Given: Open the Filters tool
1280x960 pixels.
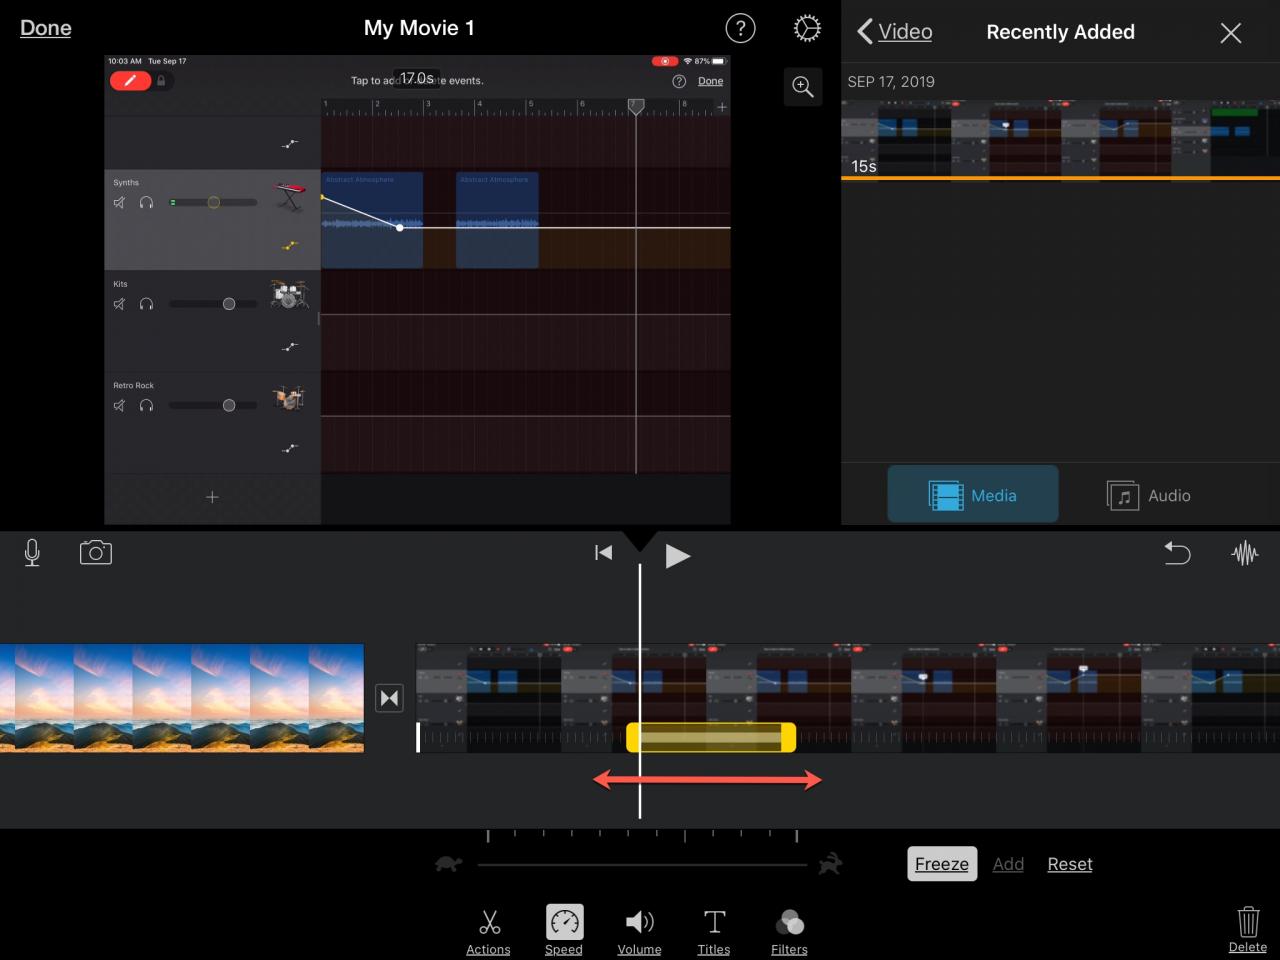Looking at the screenshot, I should tap(789, 932).
